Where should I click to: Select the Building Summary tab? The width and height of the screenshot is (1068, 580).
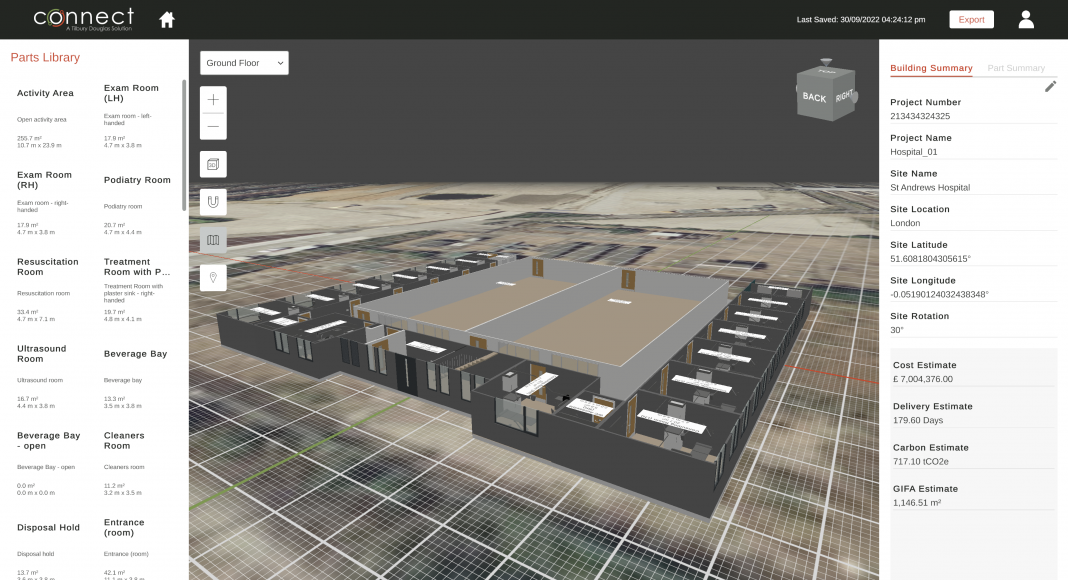click(x=931, y=68)
